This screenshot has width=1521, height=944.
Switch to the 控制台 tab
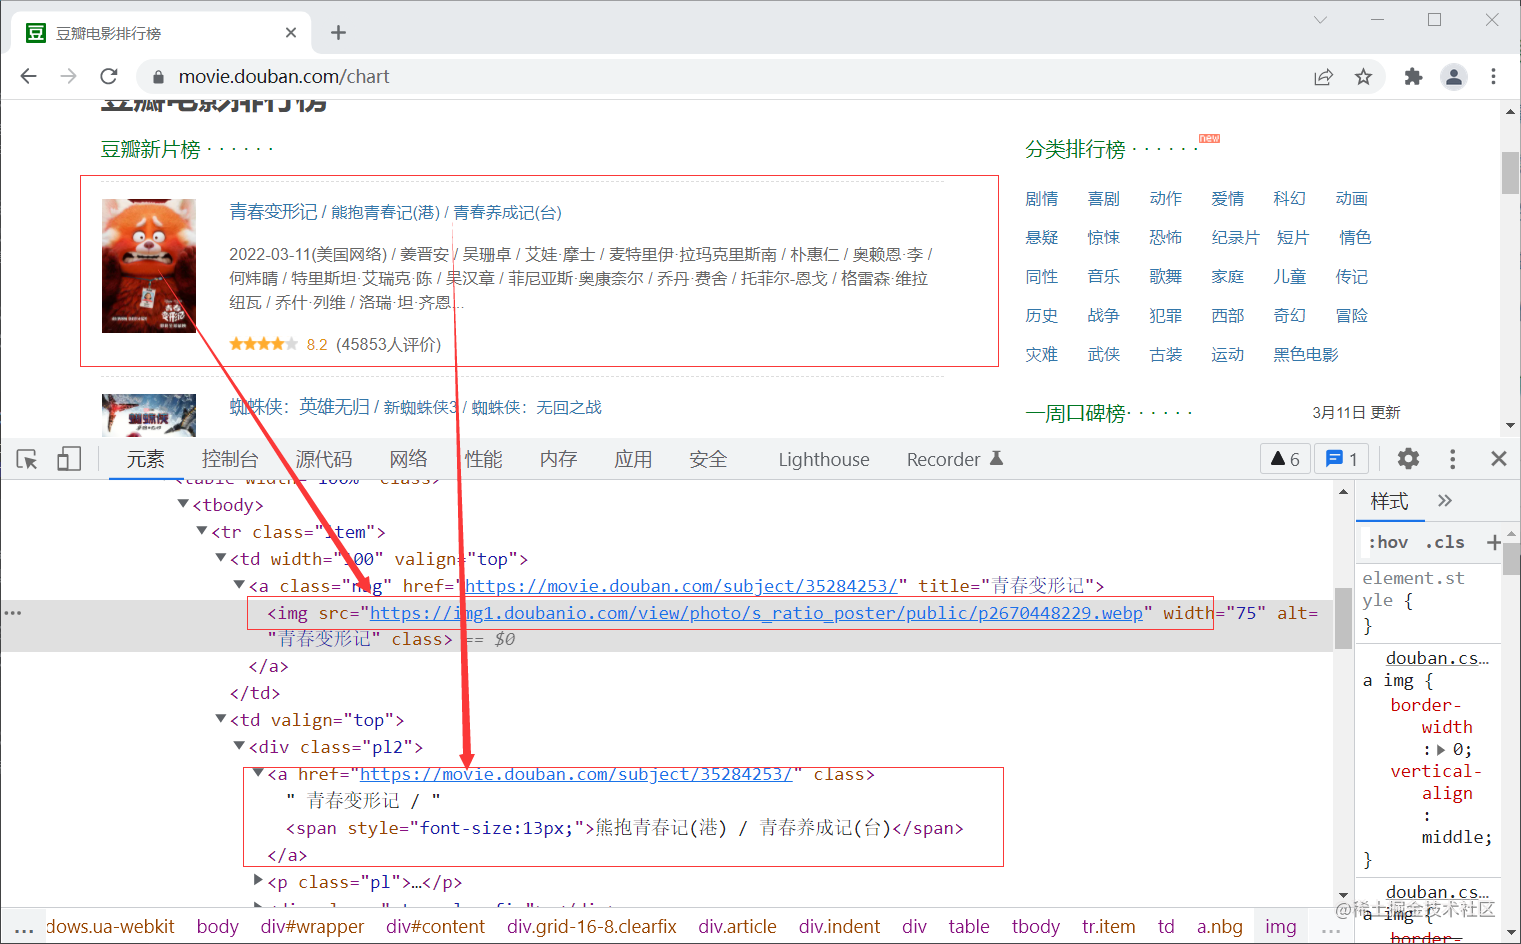pyautogui.click(x=230, y=459)
